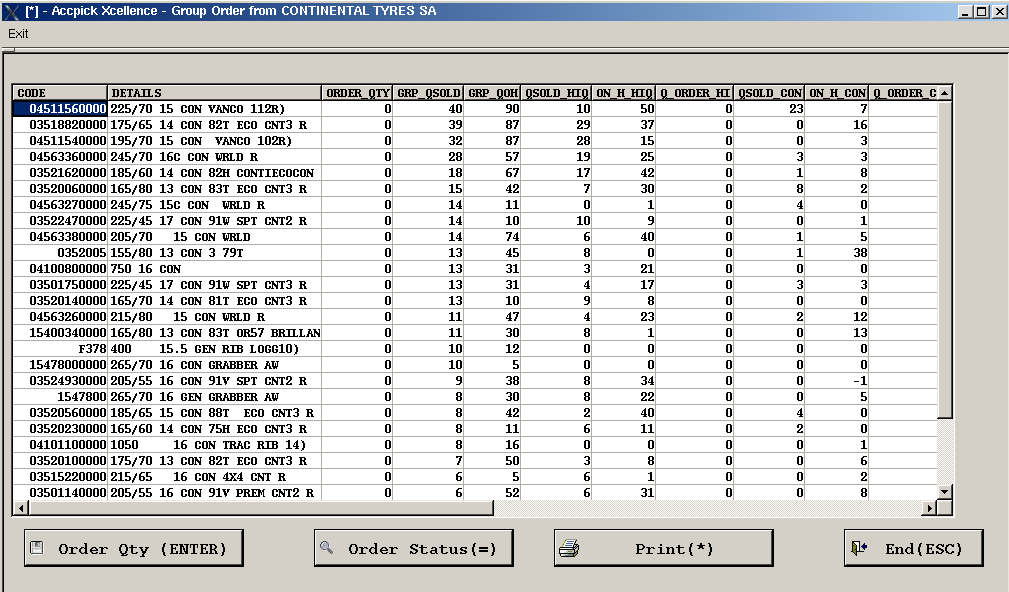The image size is (1009, 592).
Task: Click the exit door icon on End button
Action: tap(859, 548)
